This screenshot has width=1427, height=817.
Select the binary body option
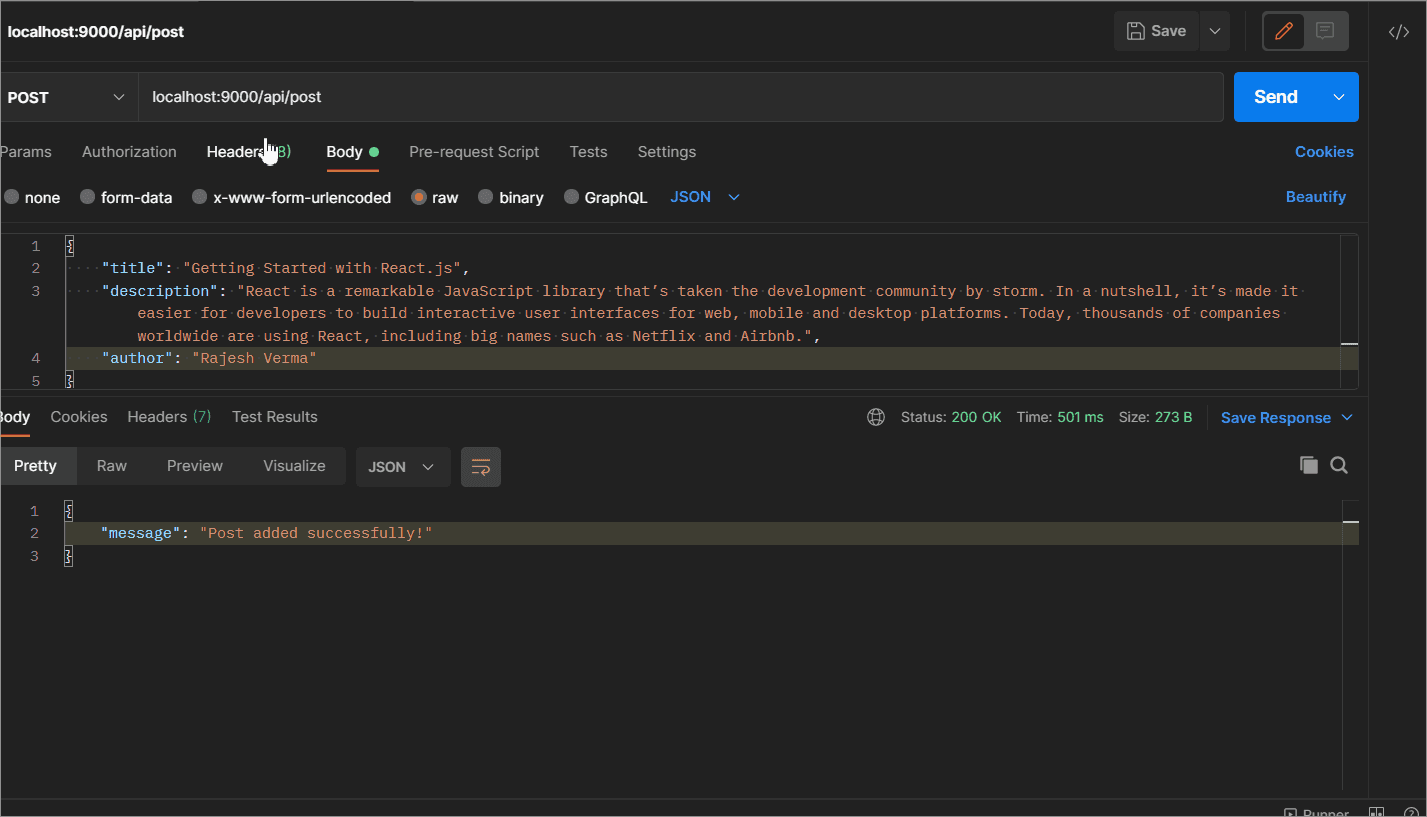pos(486,198)
